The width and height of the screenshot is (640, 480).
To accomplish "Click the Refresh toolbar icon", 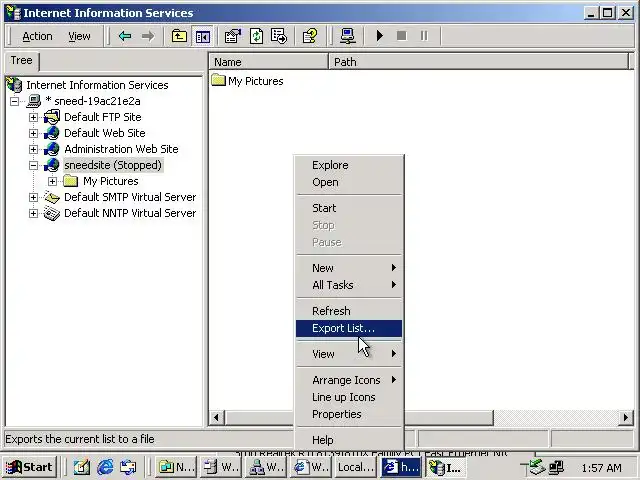I will 256,36.
